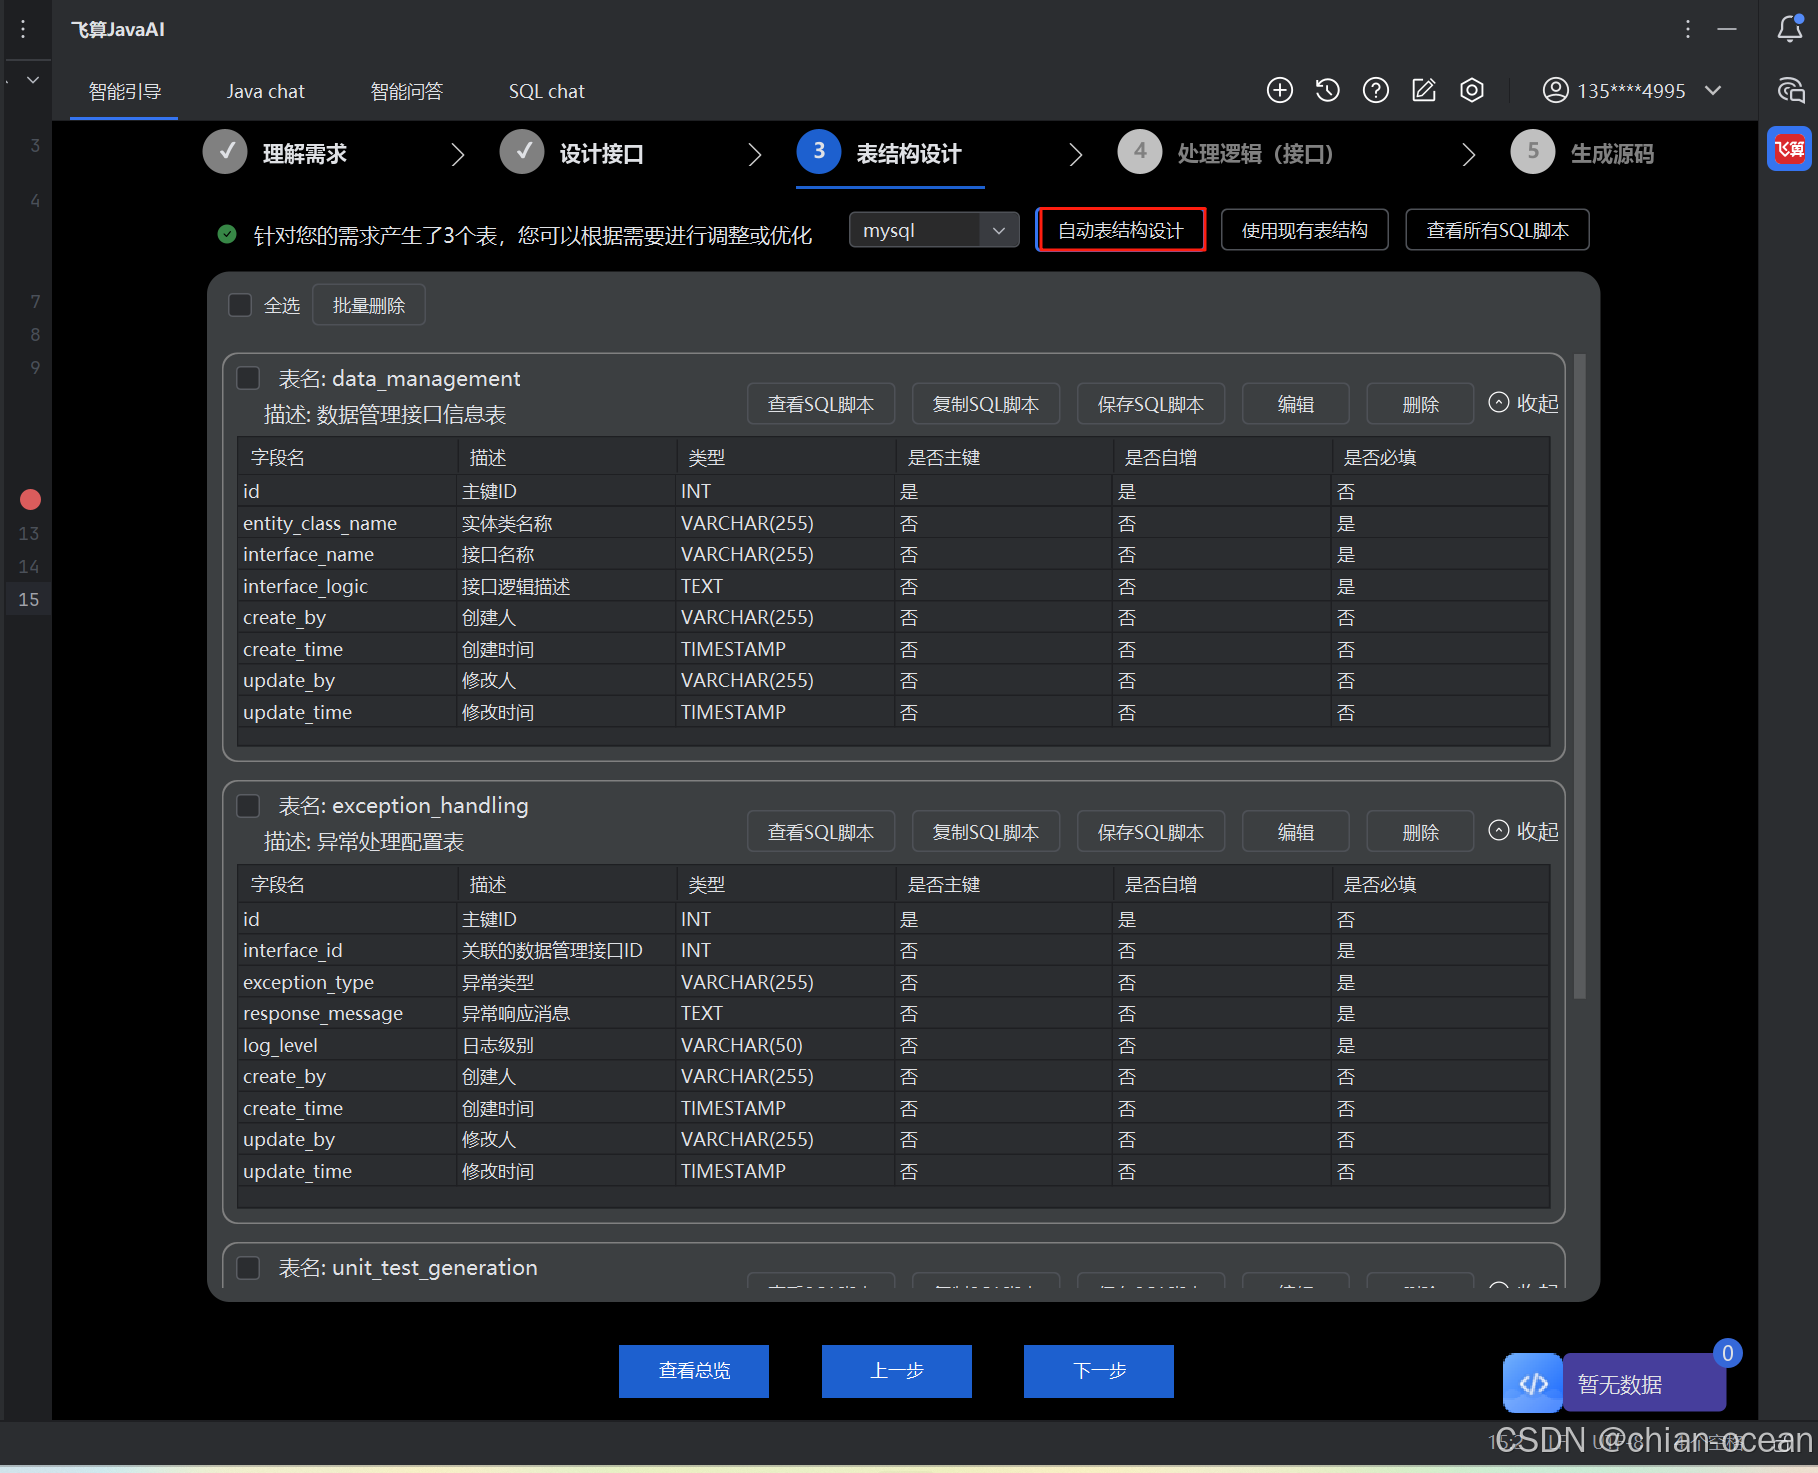Click the step 5 number circle
Viewport: 1818px width, 1473px height.
pos(1533,152)
